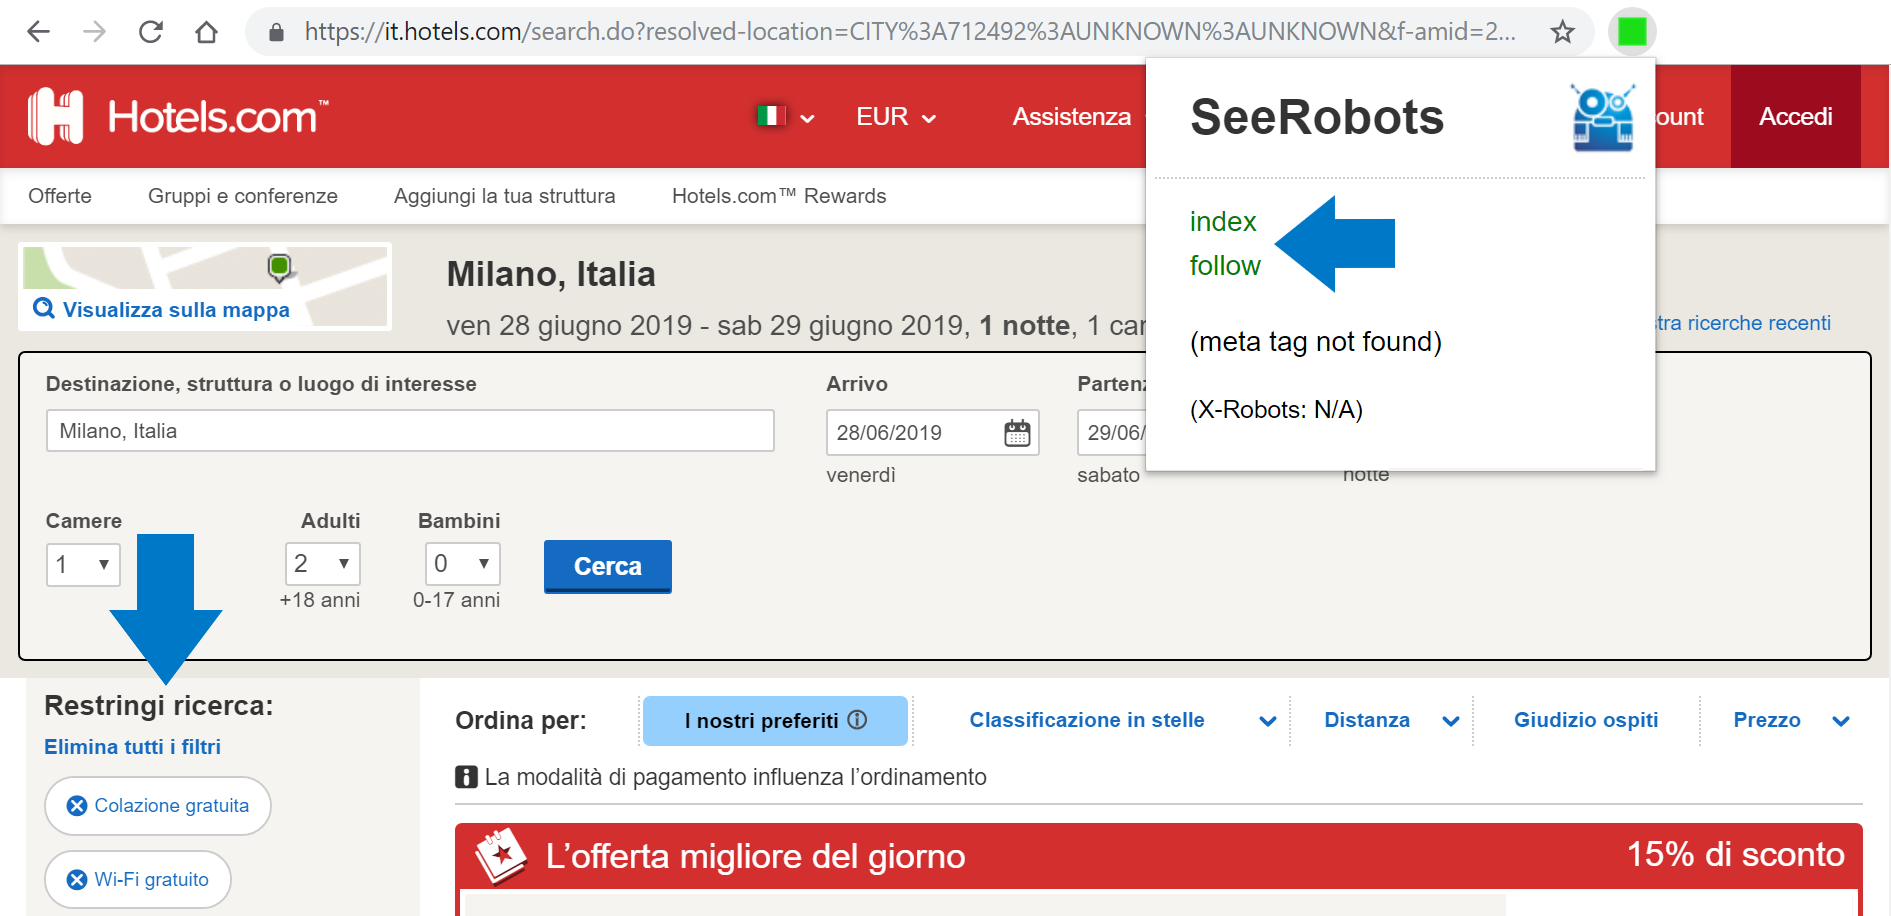
Task: Open Hotels.com Rewards
Action: point(779,196)
